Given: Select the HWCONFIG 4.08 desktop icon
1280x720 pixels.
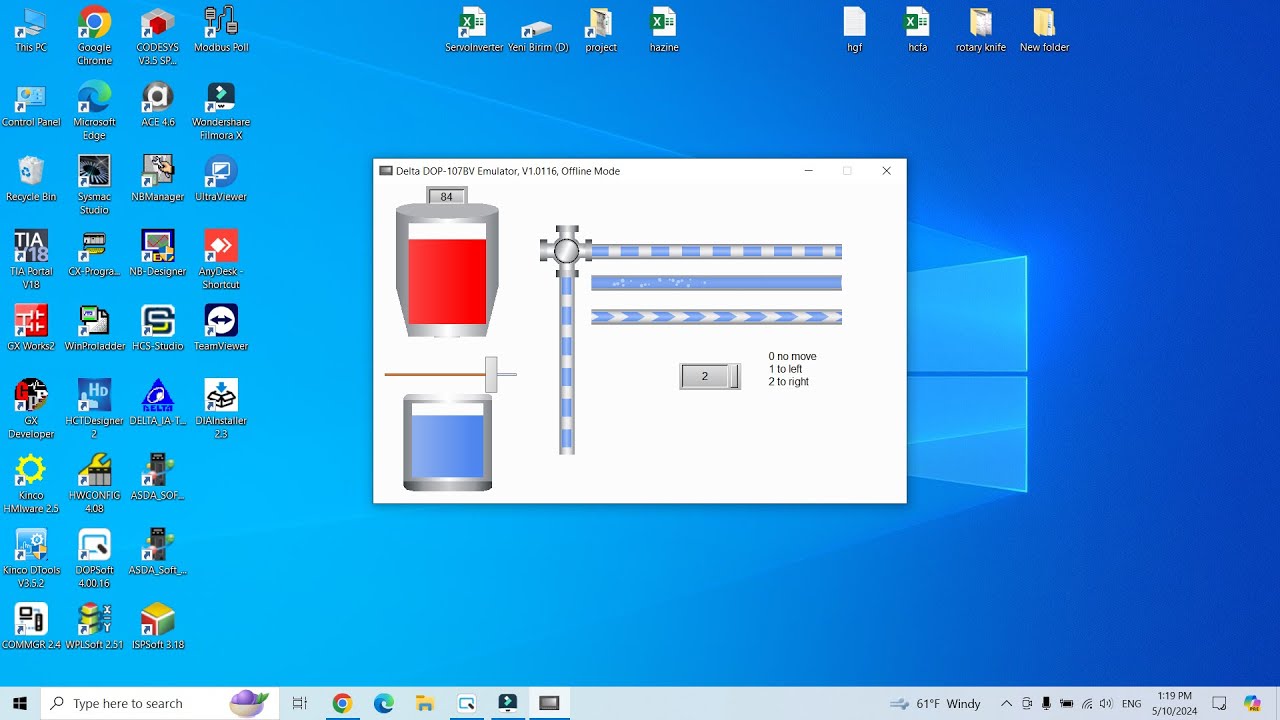Looking at the screenshot, I should click(x=94, y=483).
